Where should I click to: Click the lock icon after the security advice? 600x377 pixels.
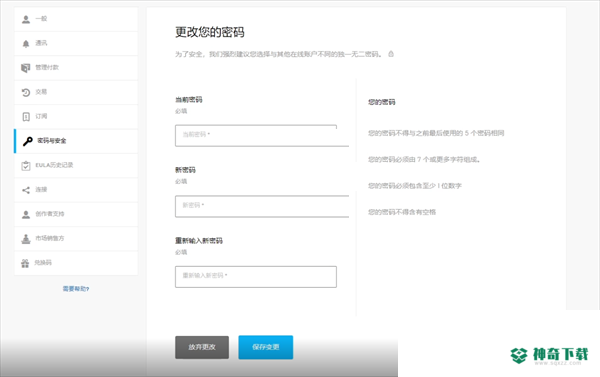[x=391, y=54]
